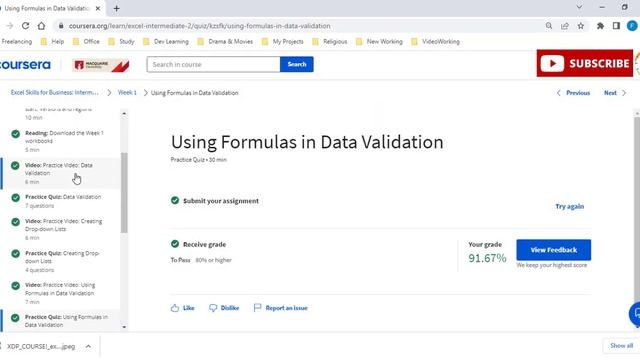640x360 pixels.
Task: Share this page via address bar icon
Action: point(565,26)
